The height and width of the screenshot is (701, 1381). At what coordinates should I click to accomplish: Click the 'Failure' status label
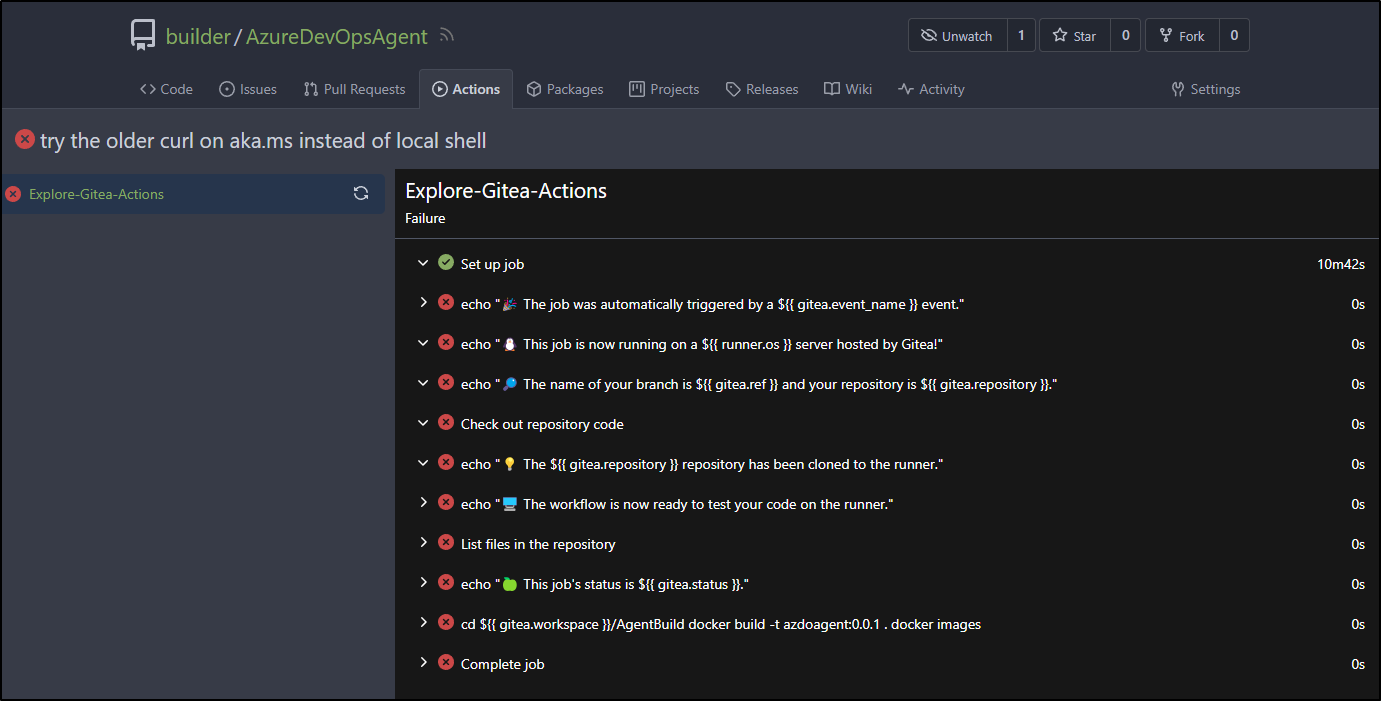pyautogui.click(x=425, y=218)
